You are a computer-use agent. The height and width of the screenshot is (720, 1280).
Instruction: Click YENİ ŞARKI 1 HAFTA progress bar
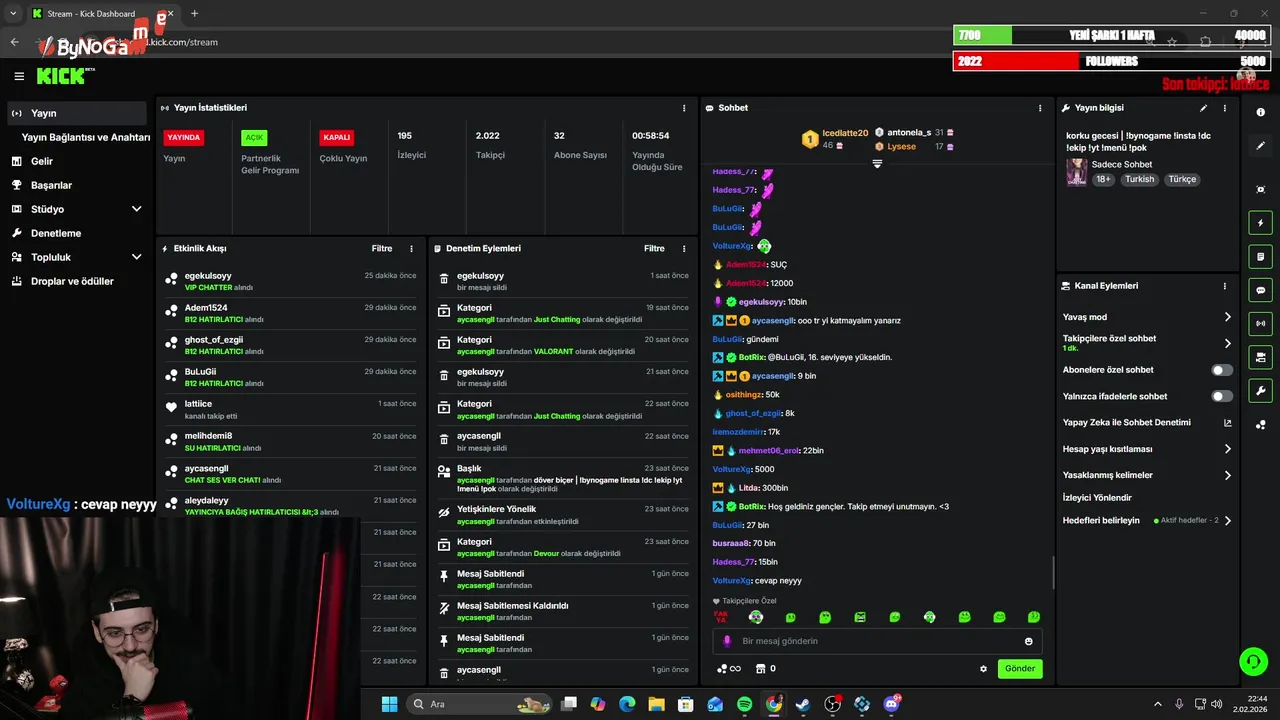[x=1112, y=35]
